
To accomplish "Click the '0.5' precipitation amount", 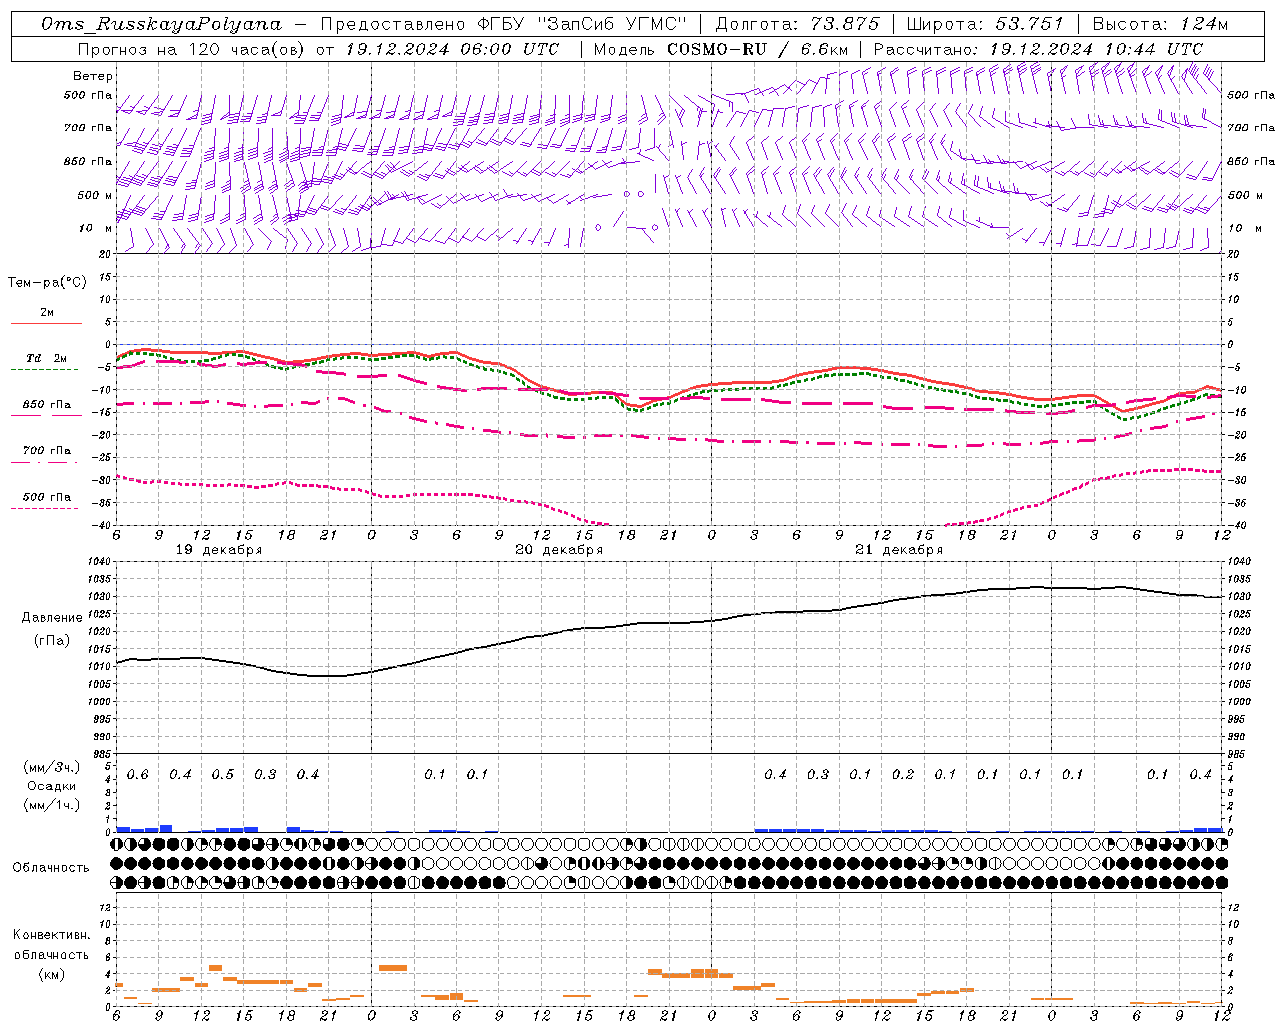I will (223, 775).
